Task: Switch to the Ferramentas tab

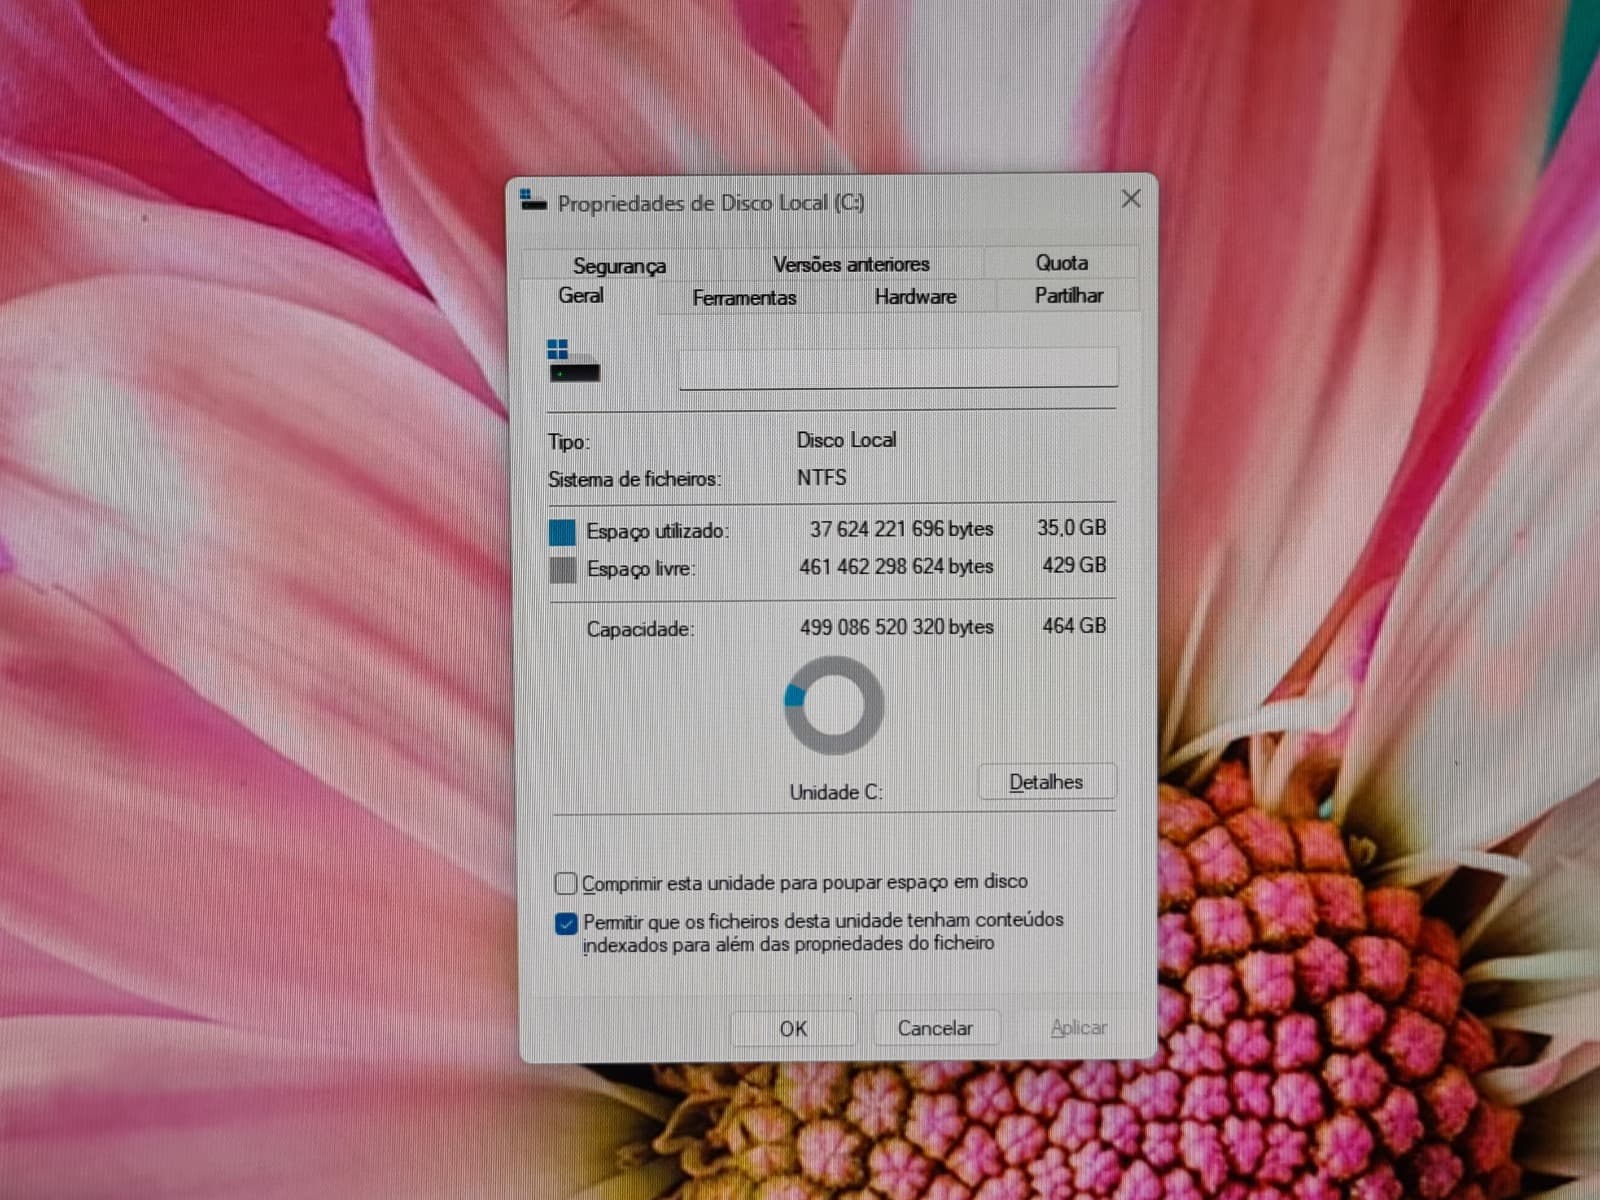Action: [744, 297]
